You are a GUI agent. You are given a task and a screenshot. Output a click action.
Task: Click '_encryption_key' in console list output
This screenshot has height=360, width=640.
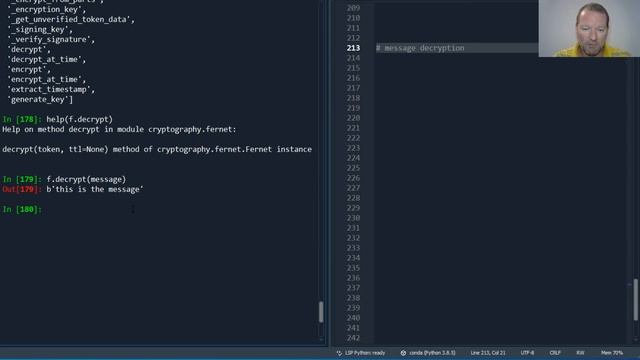pyautogui.click(x=47, y=9)
